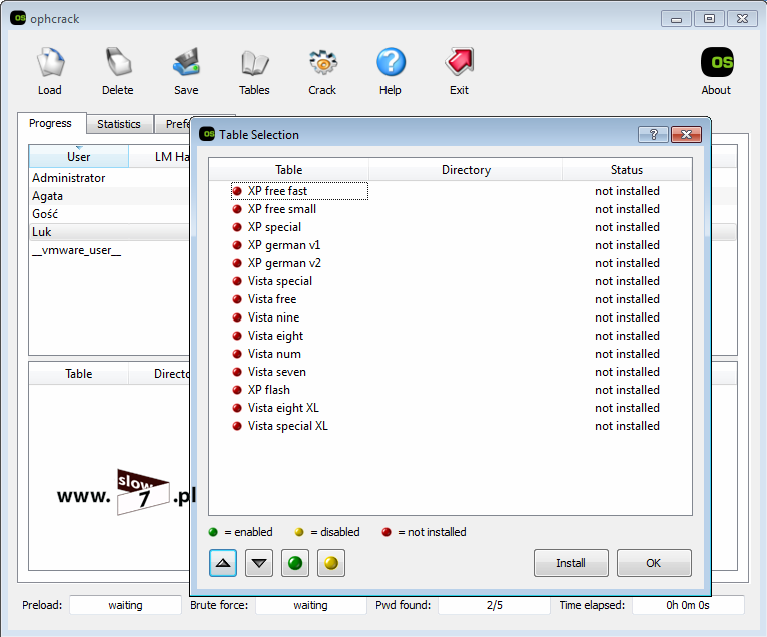767x637 pixels.
Task: Click the not installed status of XP flash
Action: 627,390
